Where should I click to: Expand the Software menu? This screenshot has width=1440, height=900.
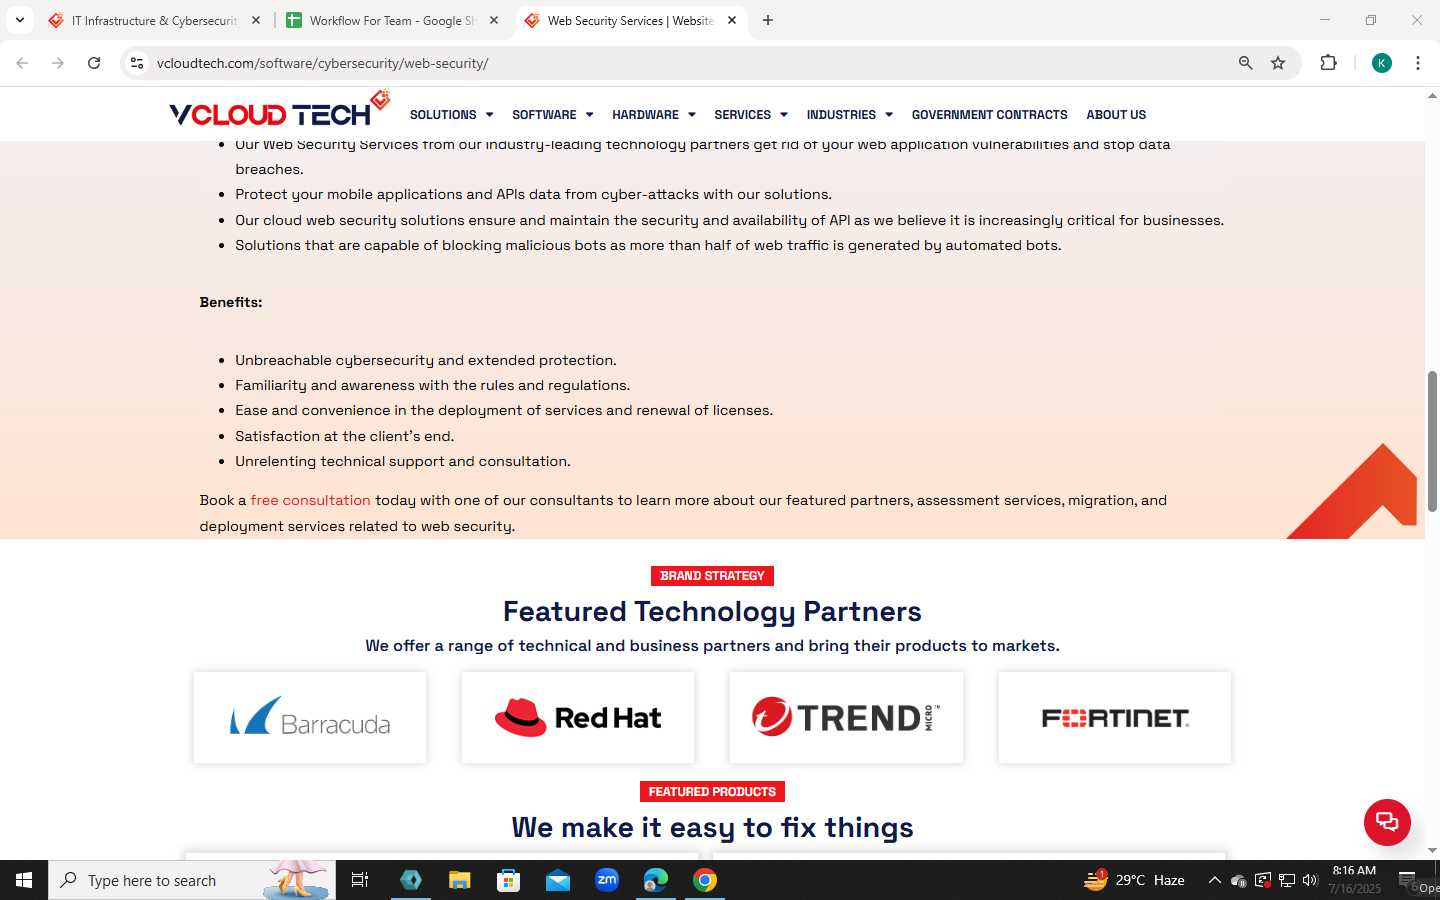552,115
